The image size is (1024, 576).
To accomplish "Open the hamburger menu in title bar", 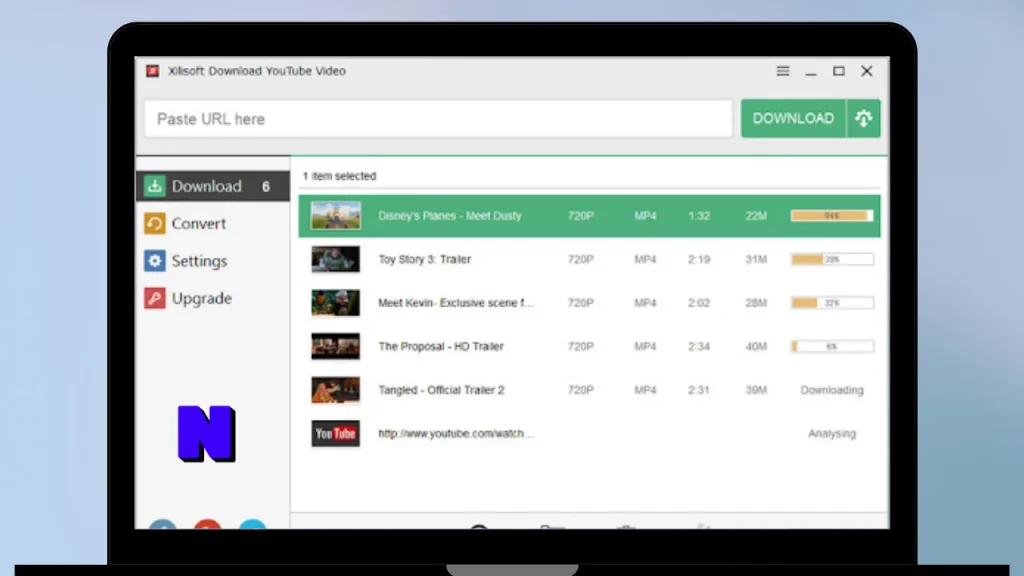I will (x=782, y=71).
